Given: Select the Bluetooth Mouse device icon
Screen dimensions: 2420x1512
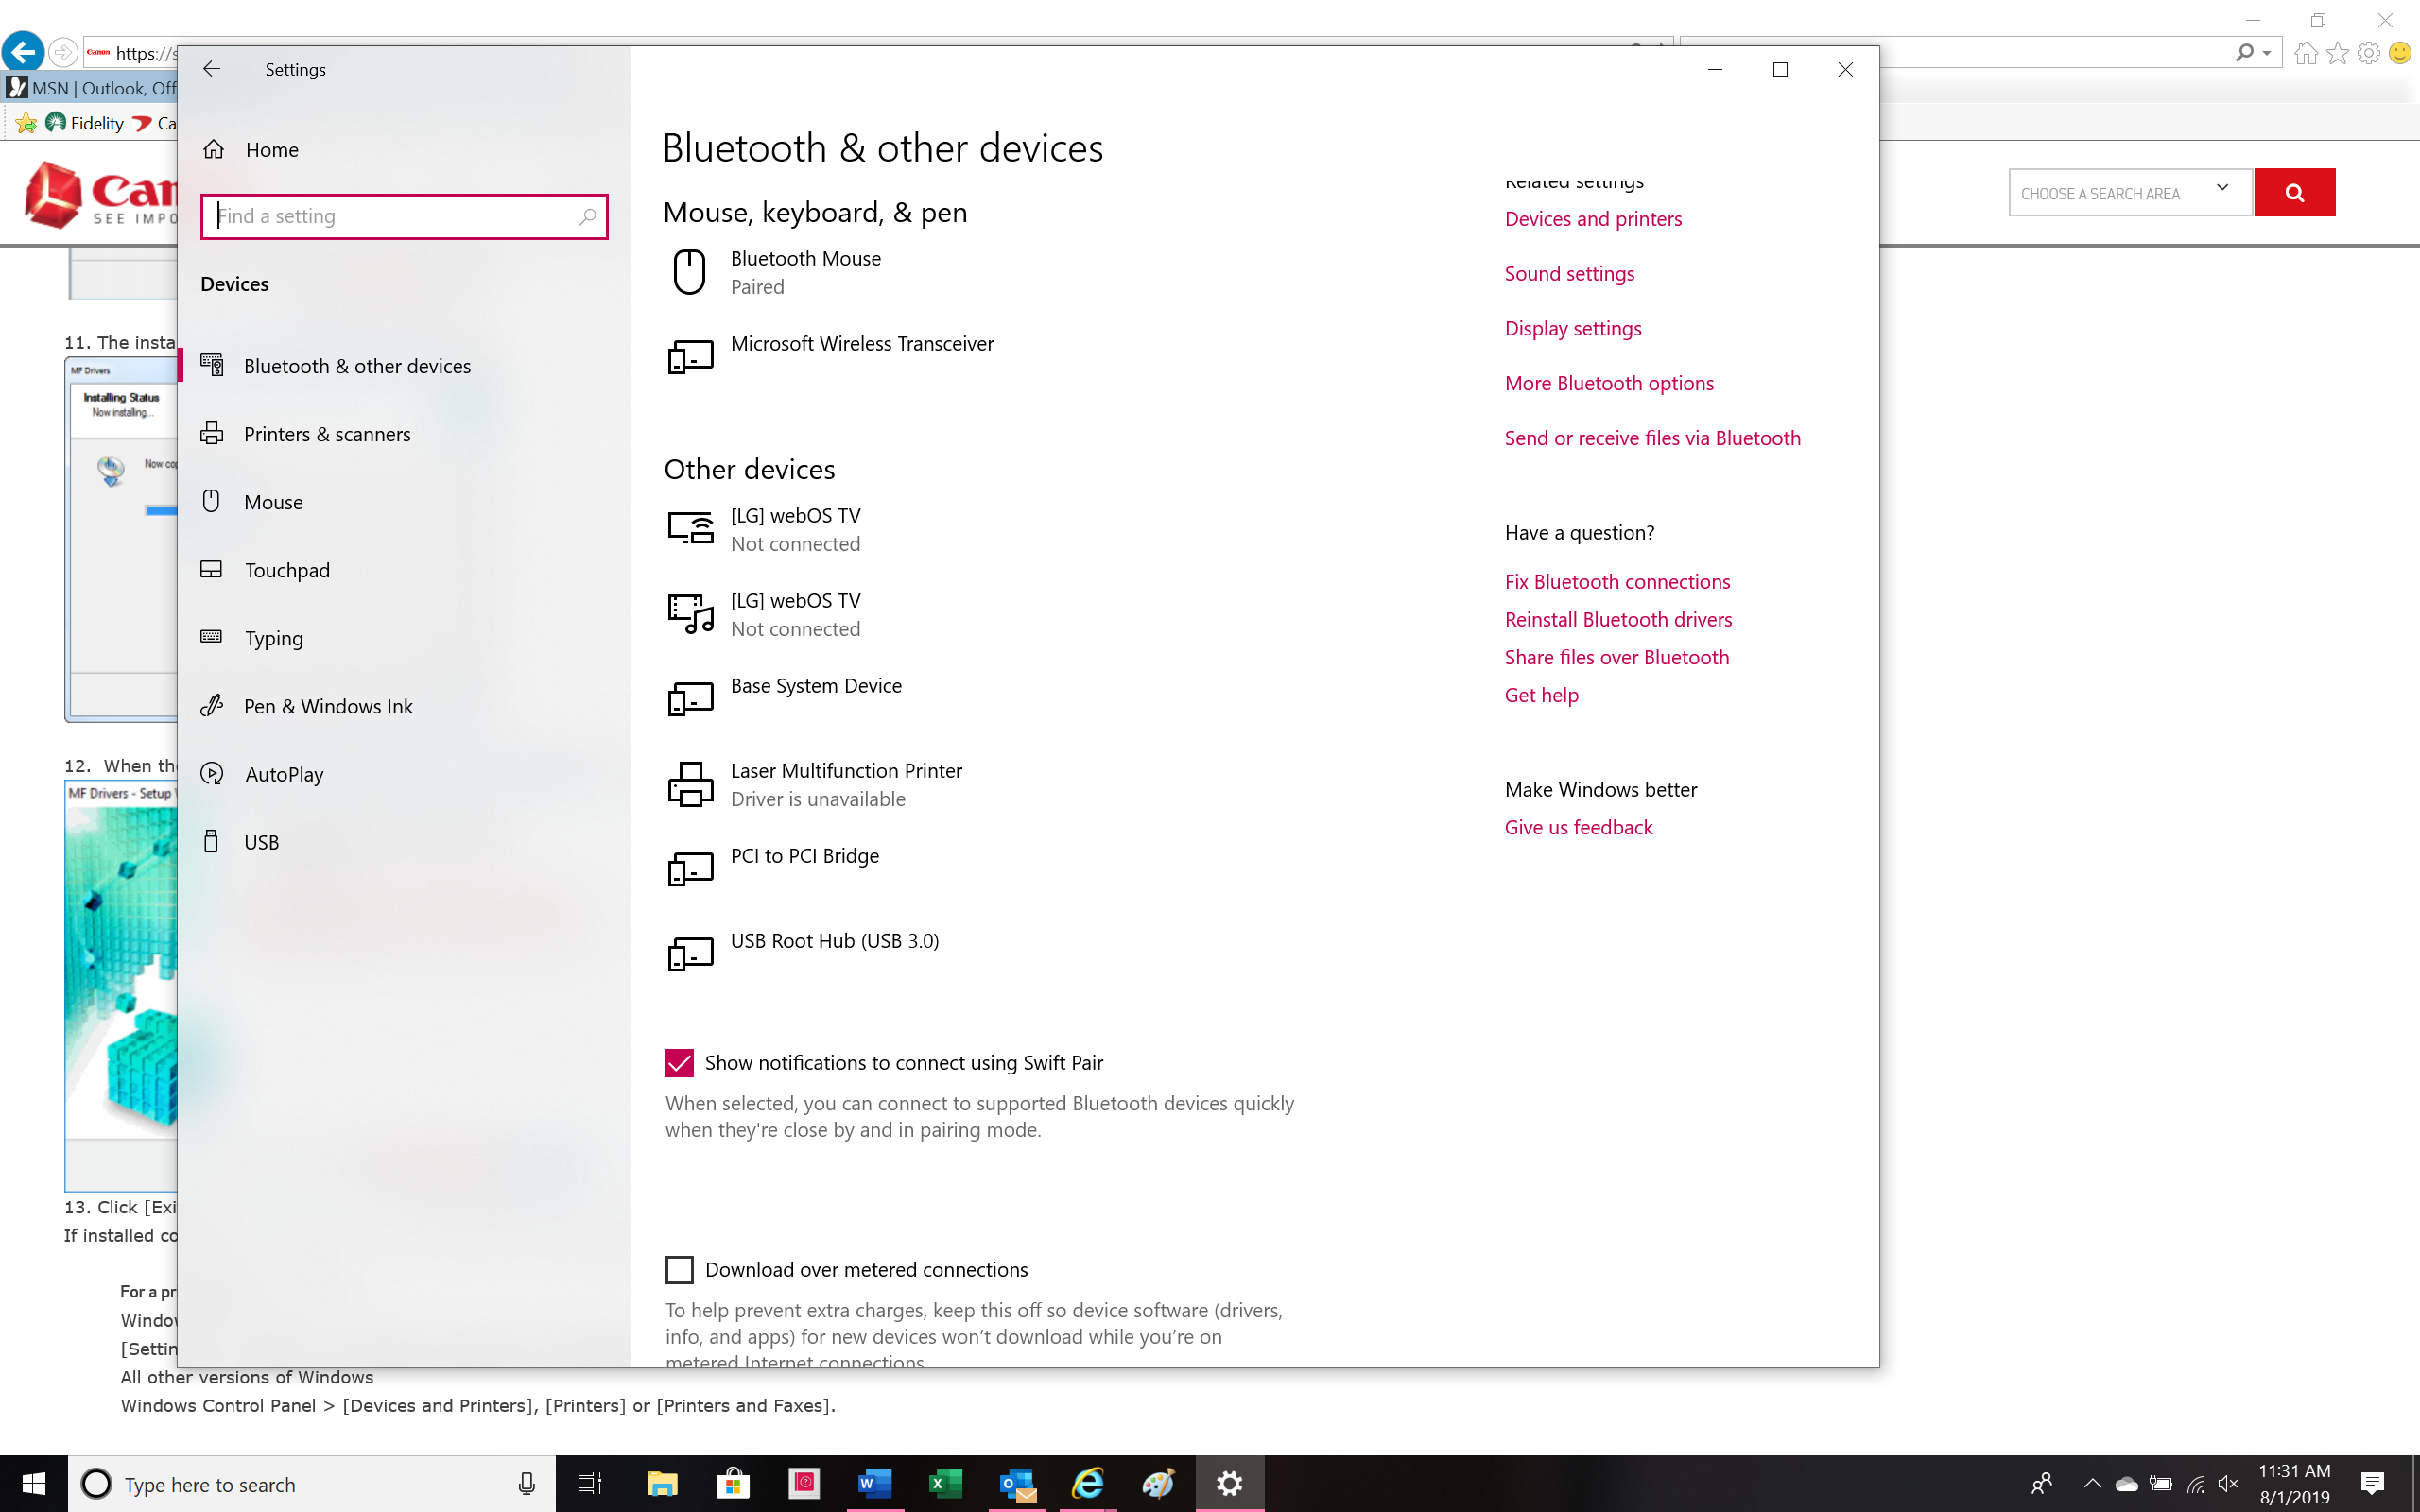Looking at the screenshot, I should 689,272.
